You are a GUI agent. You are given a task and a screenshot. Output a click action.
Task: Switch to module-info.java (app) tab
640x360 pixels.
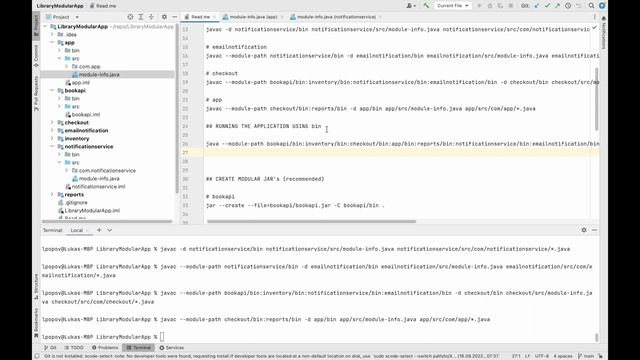pos(253,17)
